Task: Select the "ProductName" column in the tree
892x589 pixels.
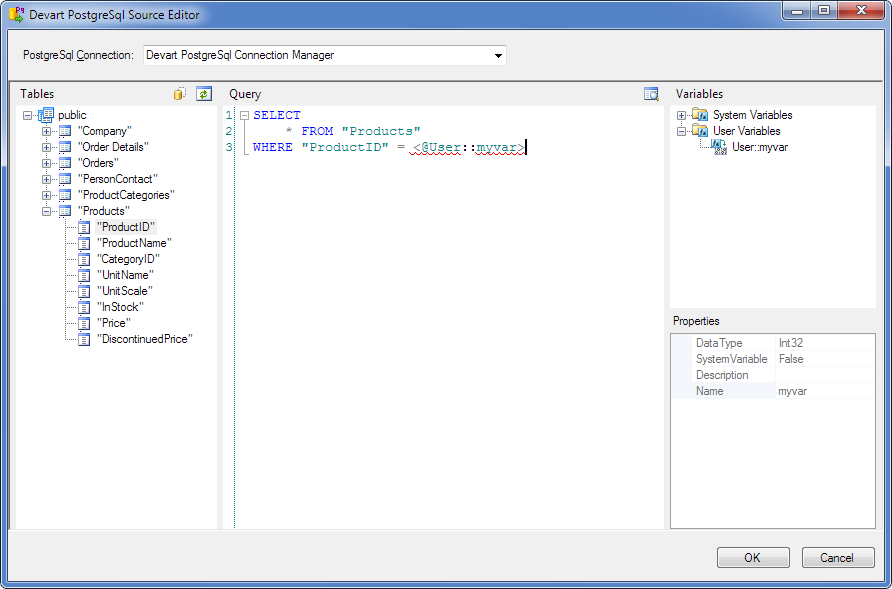Action: (x=134, y=243)
